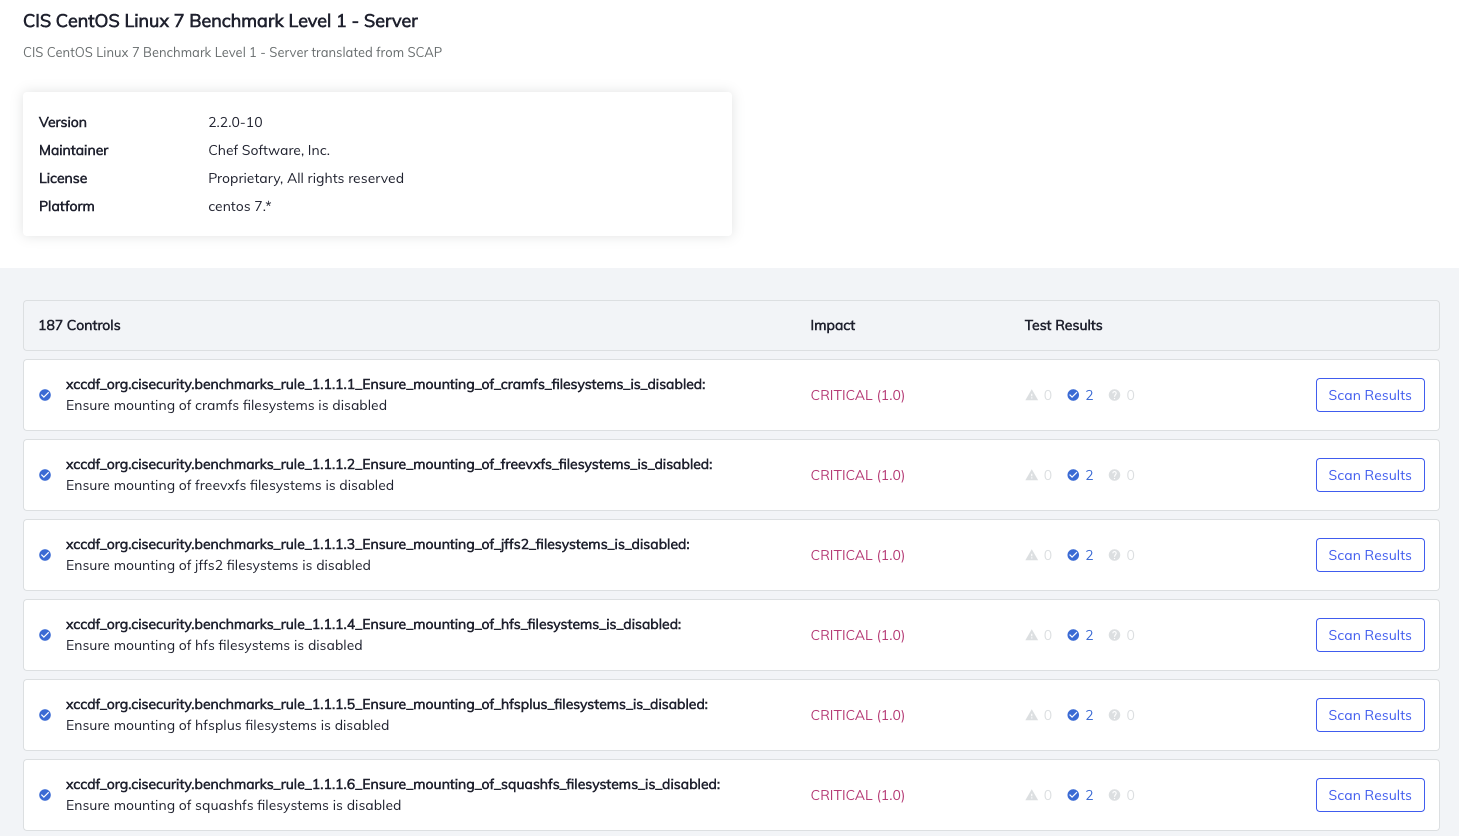Click skipped question icon in squashfs test results
Viewport: 1459px width, 836px height.
1114,795
